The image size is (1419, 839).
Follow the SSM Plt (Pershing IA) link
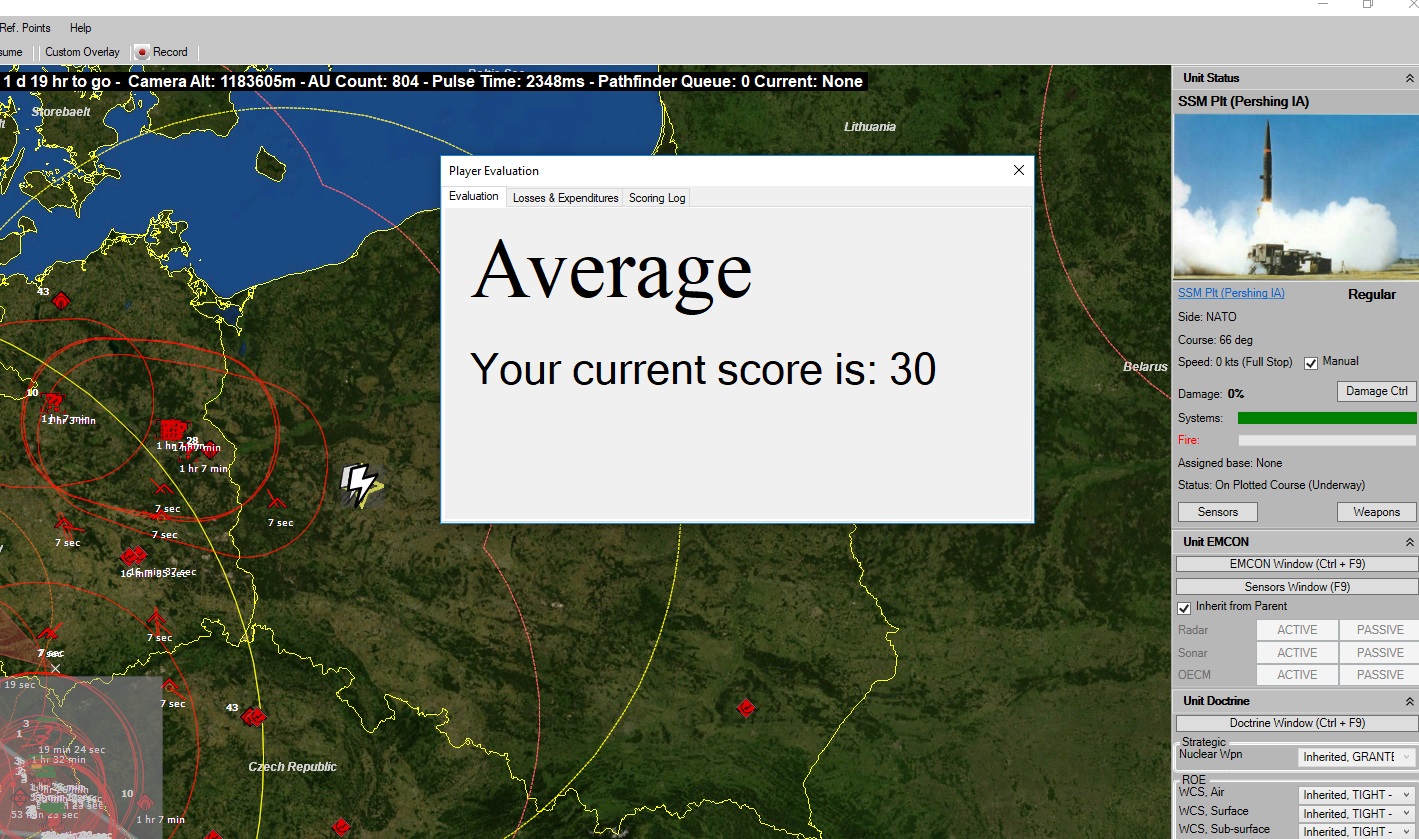point(1231,293)
